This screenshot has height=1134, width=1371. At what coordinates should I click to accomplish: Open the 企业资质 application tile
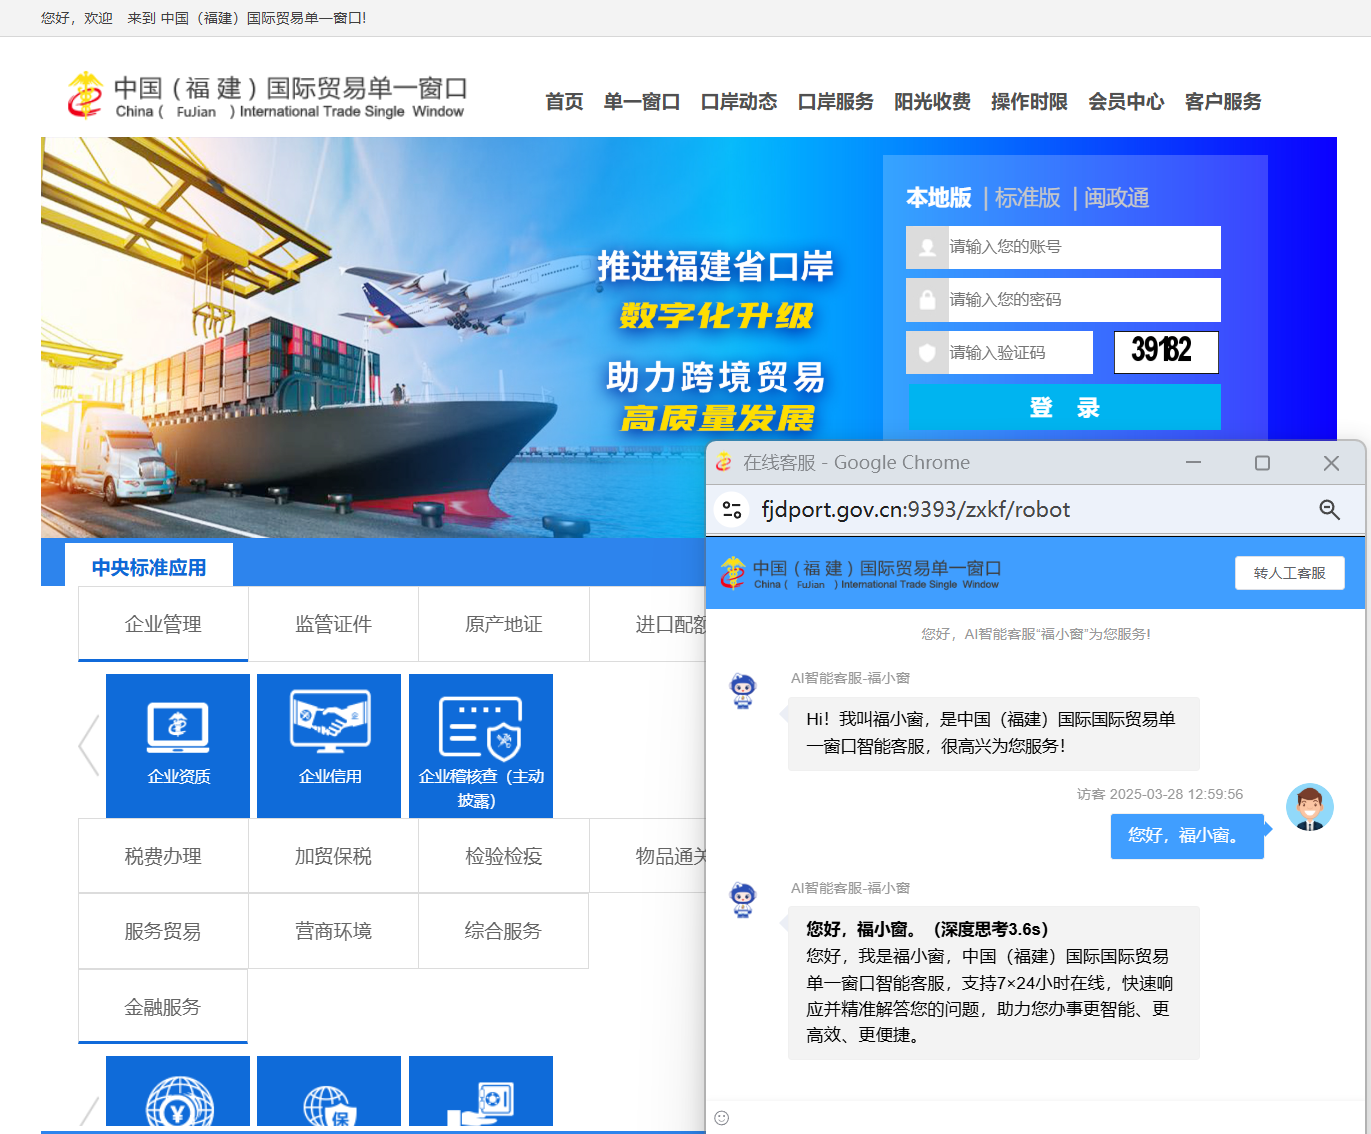tap(178, 745)
